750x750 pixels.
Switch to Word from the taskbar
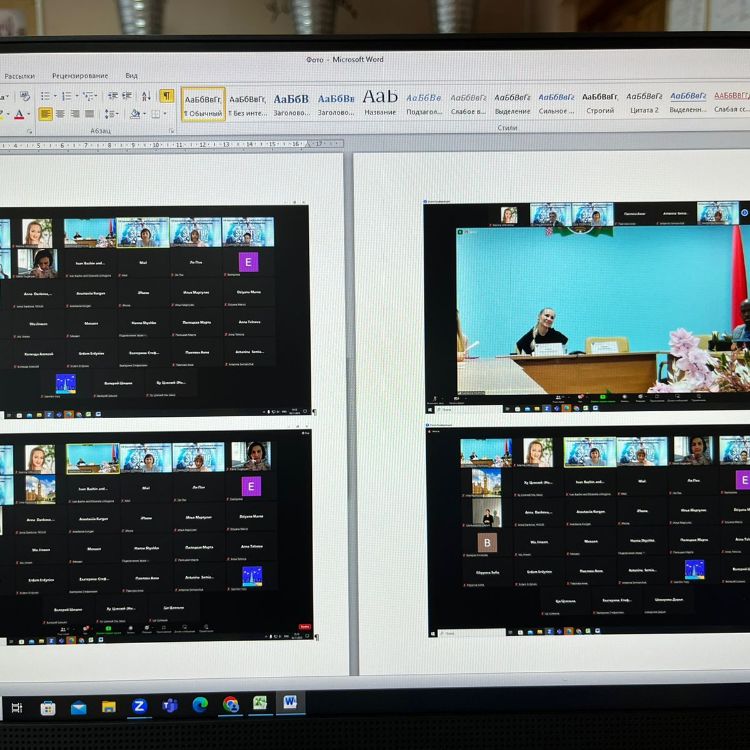(x=290, y=702)
